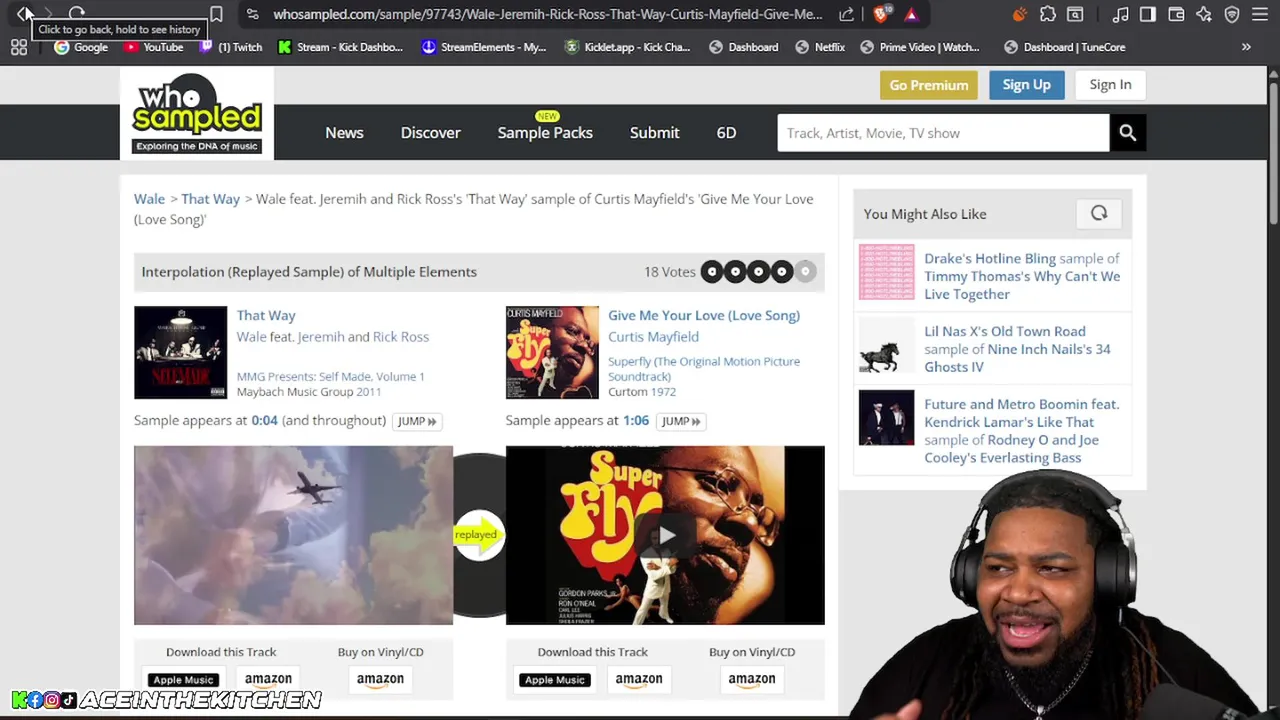This screenshot has width=1280, height=720.
Task: Click the WhoSampled logo
Action: pos(197,113)
